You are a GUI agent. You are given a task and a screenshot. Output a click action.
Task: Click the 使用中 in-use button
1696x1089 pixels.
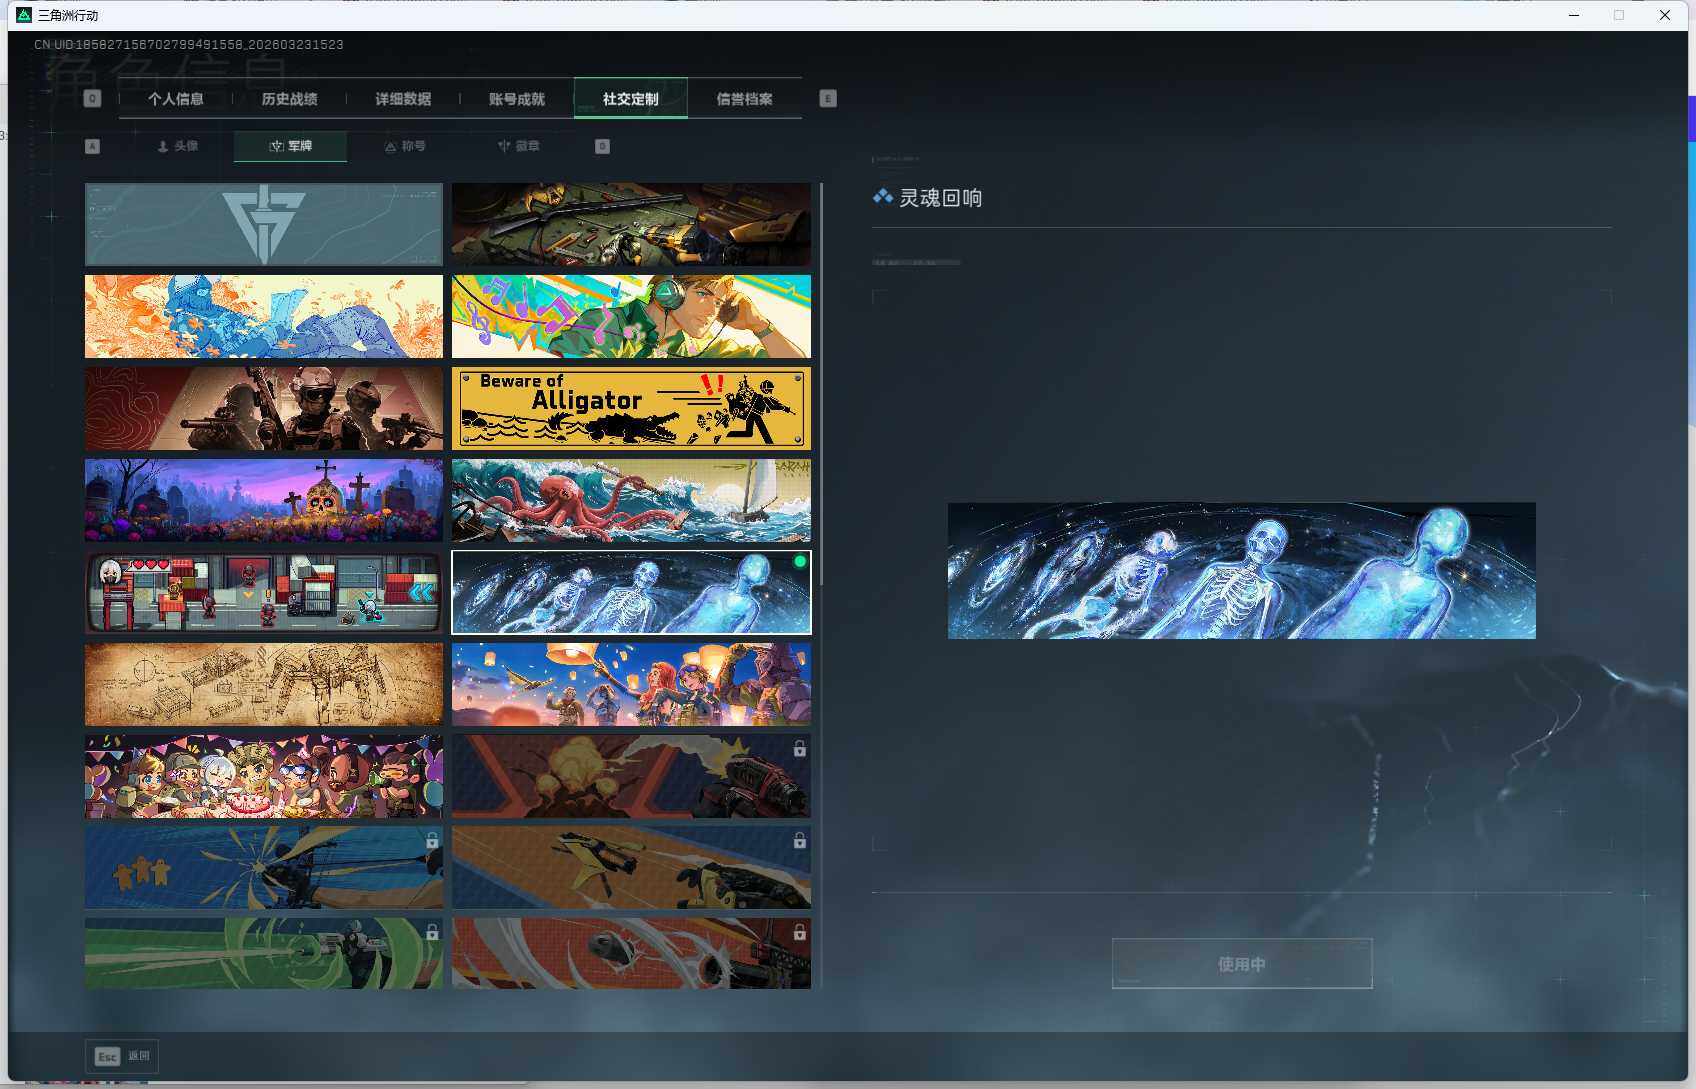1241,964
